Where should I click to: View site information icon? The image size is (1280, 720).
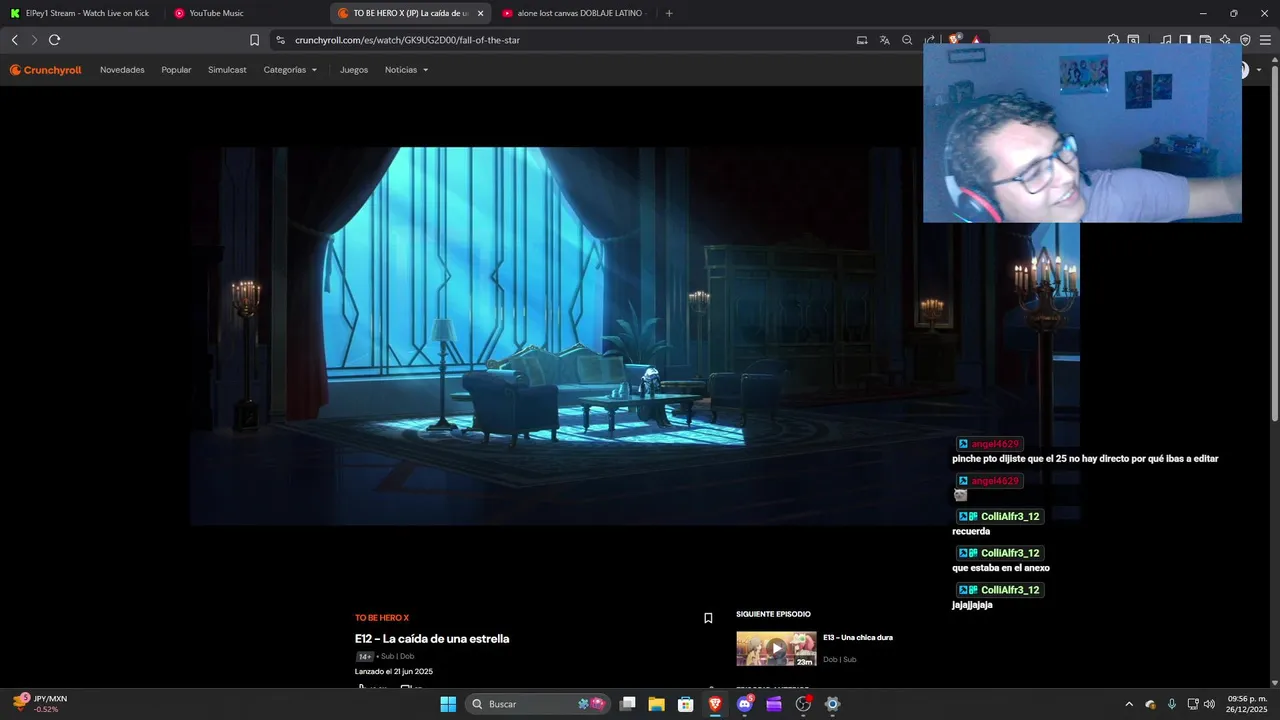[280, 40]
